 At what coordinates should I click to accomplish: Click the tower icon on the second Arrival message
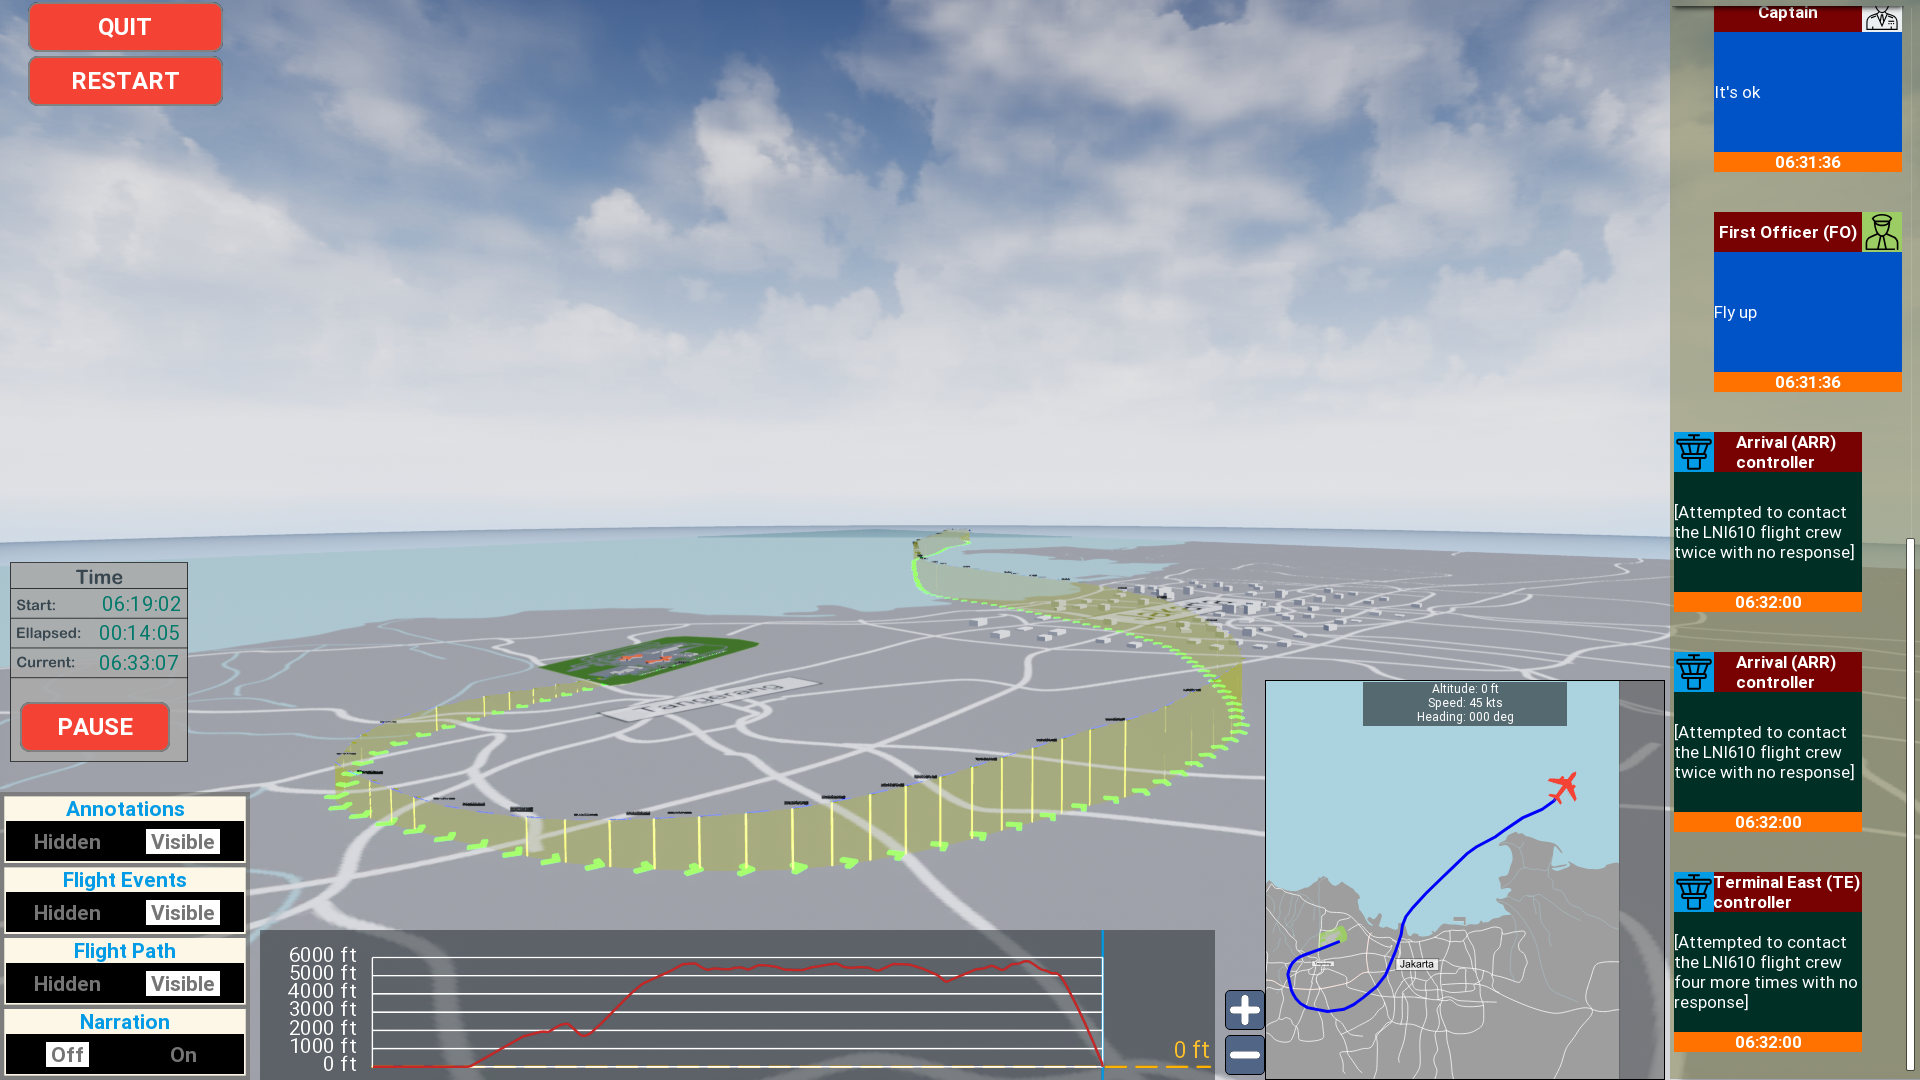[x=1693, y=672]
